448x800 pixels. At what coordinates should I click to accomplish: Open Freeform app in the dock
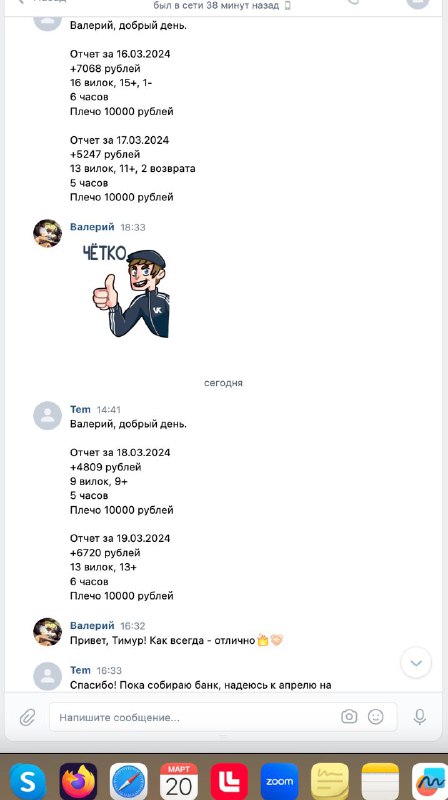(430, 781)
